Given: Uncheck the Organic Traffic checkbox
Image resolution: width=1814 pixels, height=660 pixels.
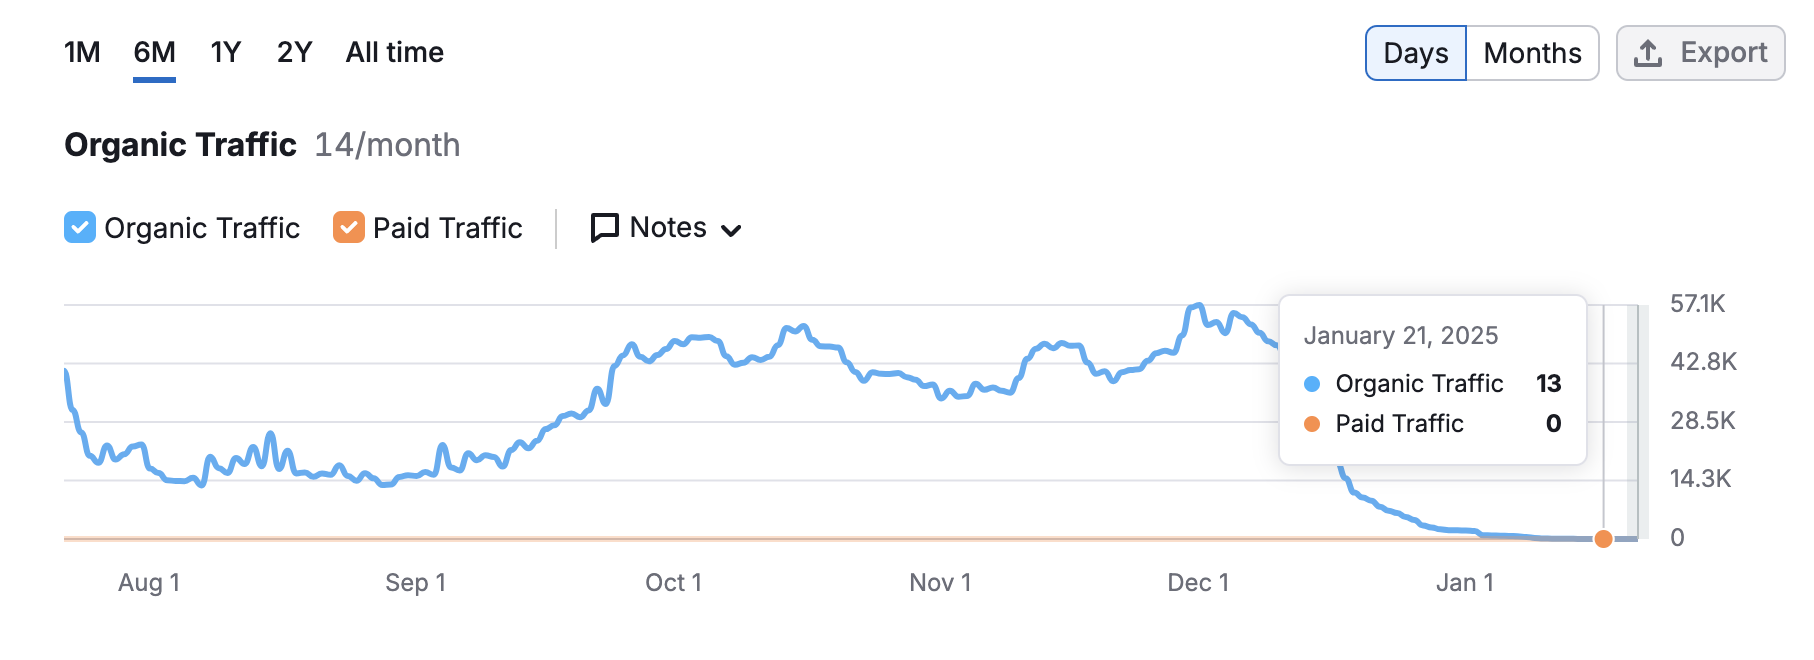Looking at the screenshot, I should pyautogui.click(x=80, y=228).
